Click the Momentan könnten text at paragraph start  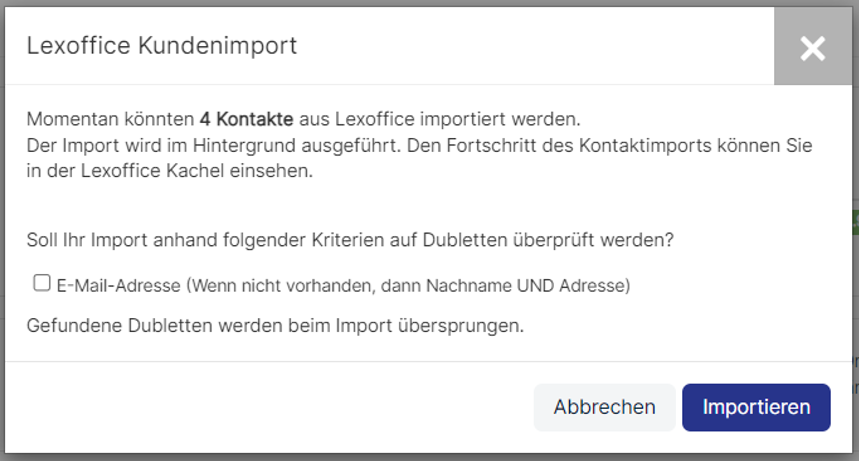[110, 119]
